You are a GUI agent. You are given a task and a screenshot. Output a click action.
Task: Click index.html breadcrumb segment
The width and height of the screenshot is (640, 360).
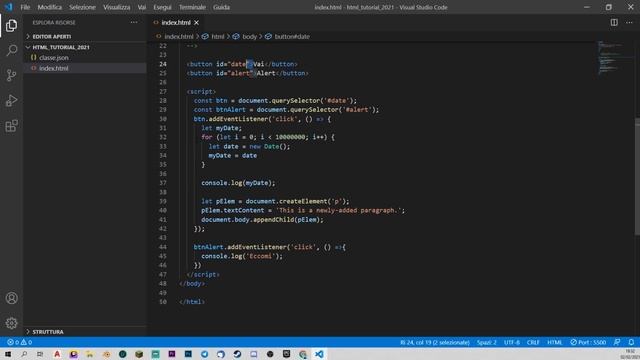coord(179,36)
